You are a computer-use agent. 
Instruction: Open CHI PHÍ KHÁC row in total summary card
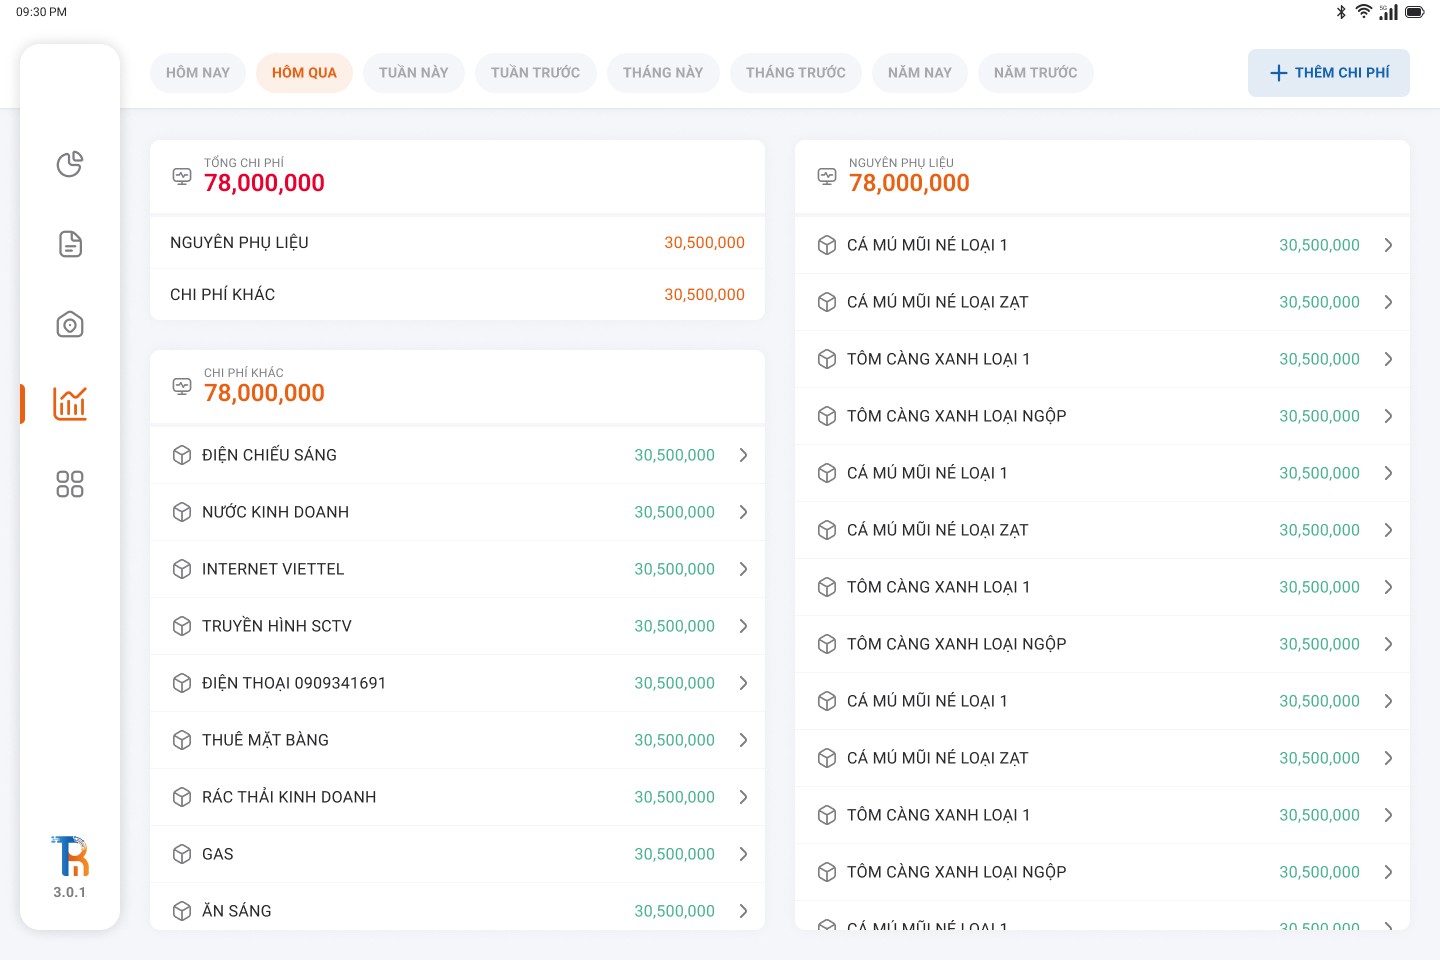(x=457, y=295)
